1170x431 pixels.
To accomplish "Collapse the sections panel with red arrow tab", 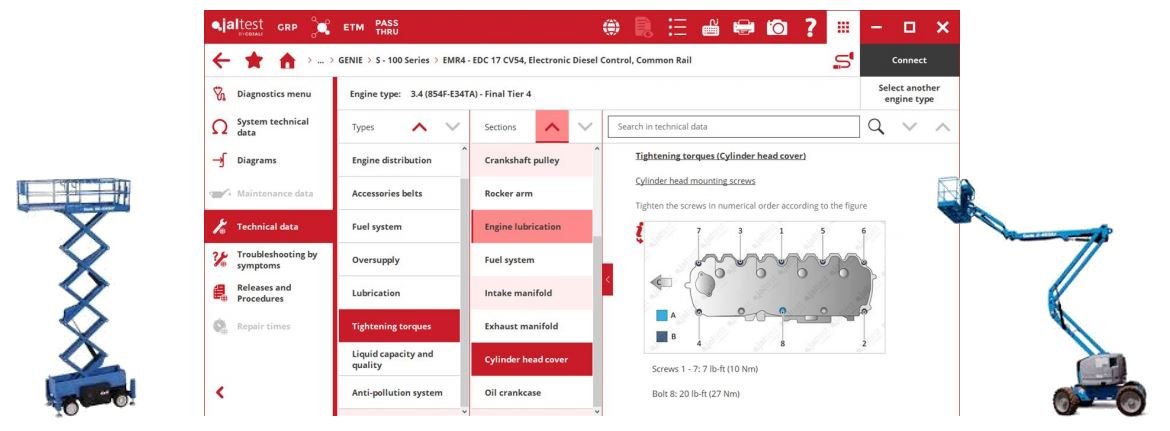I will point(607,280).
